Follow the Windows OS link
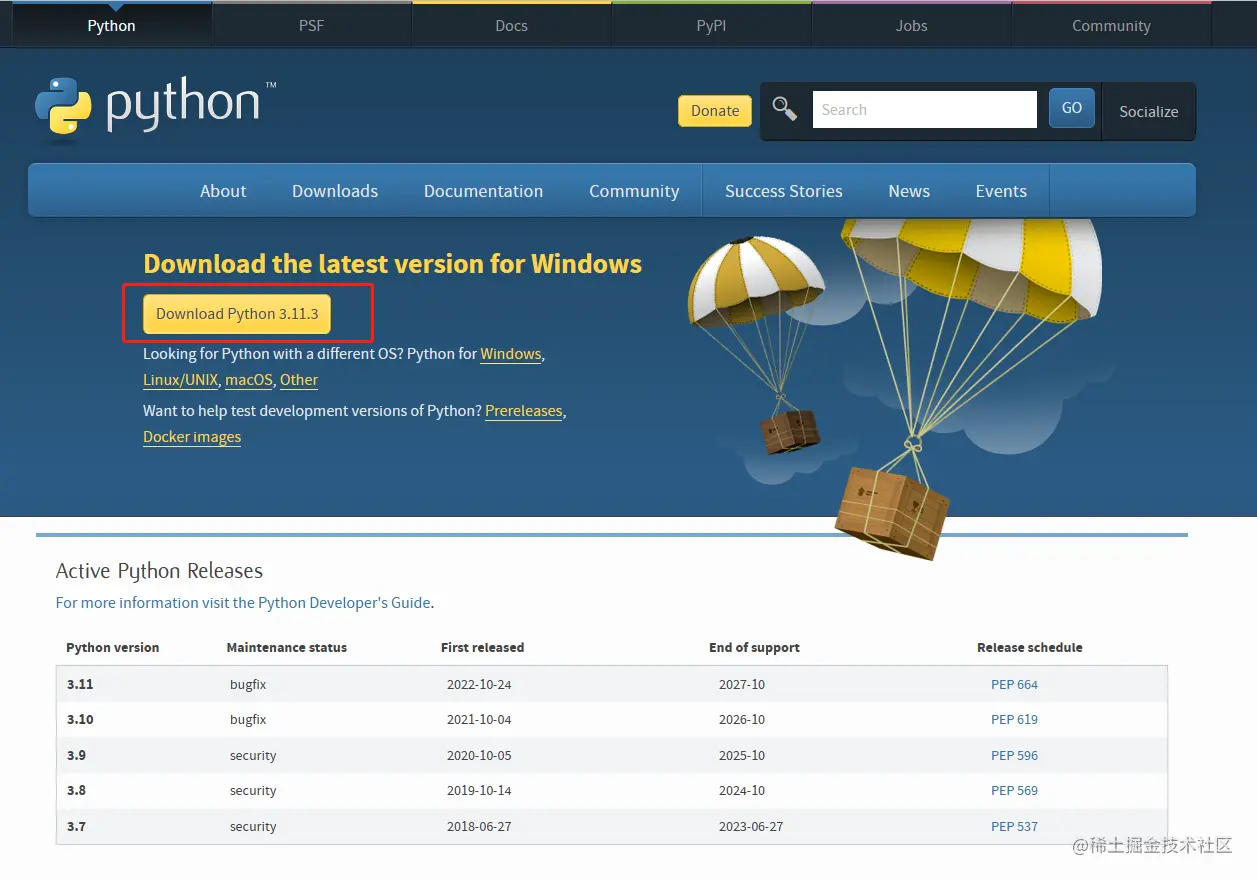 pos(511,354)
